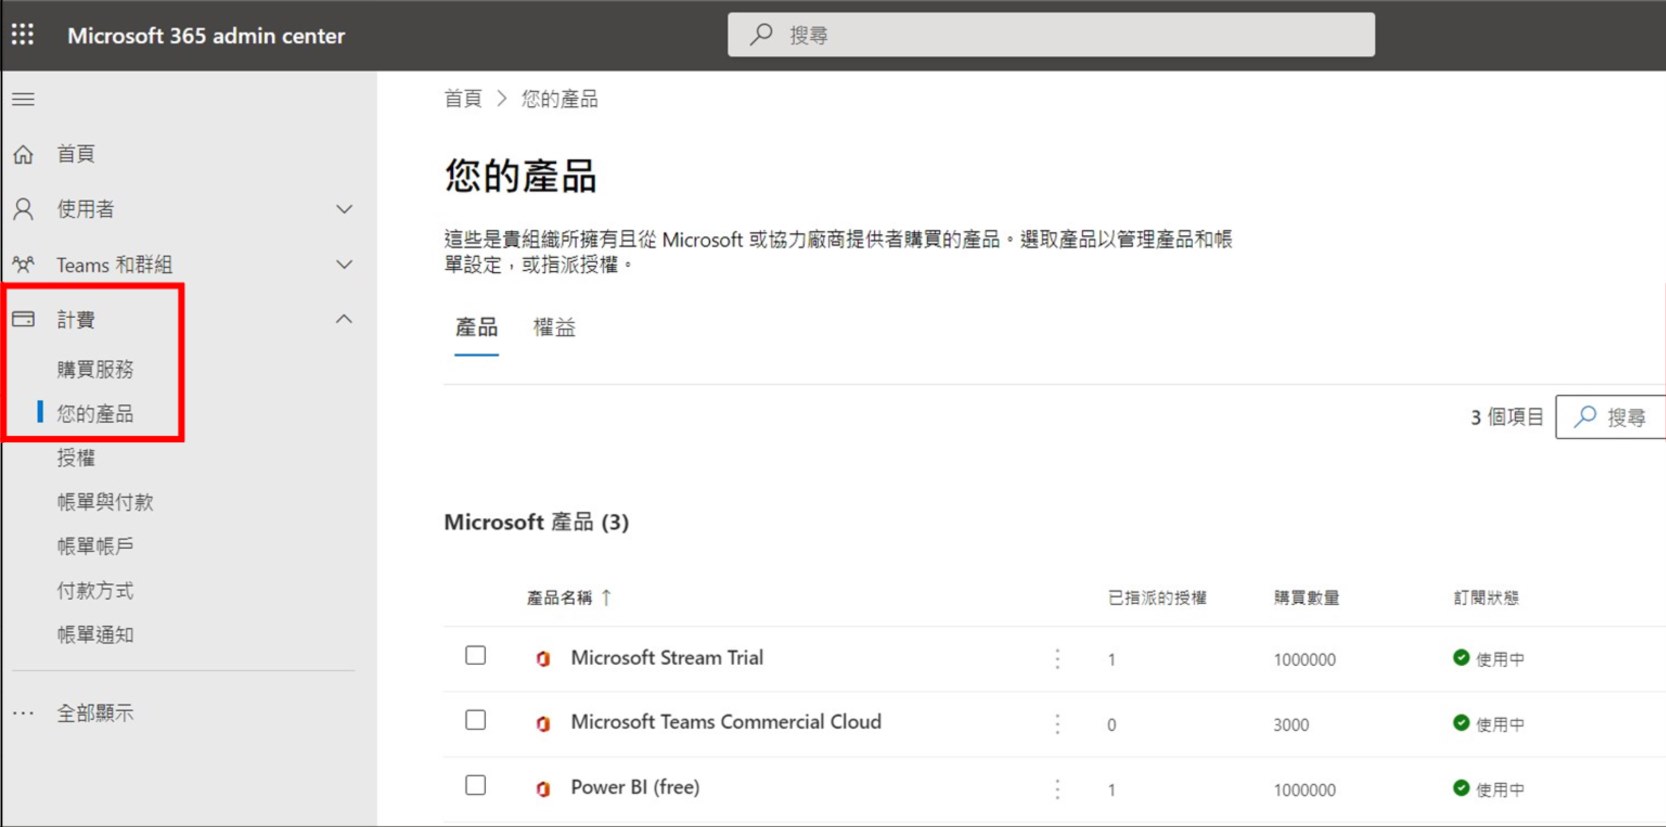Open the Power BI (free) product link
Viewport: 1666px width, 827px height.
click(635, 787)
